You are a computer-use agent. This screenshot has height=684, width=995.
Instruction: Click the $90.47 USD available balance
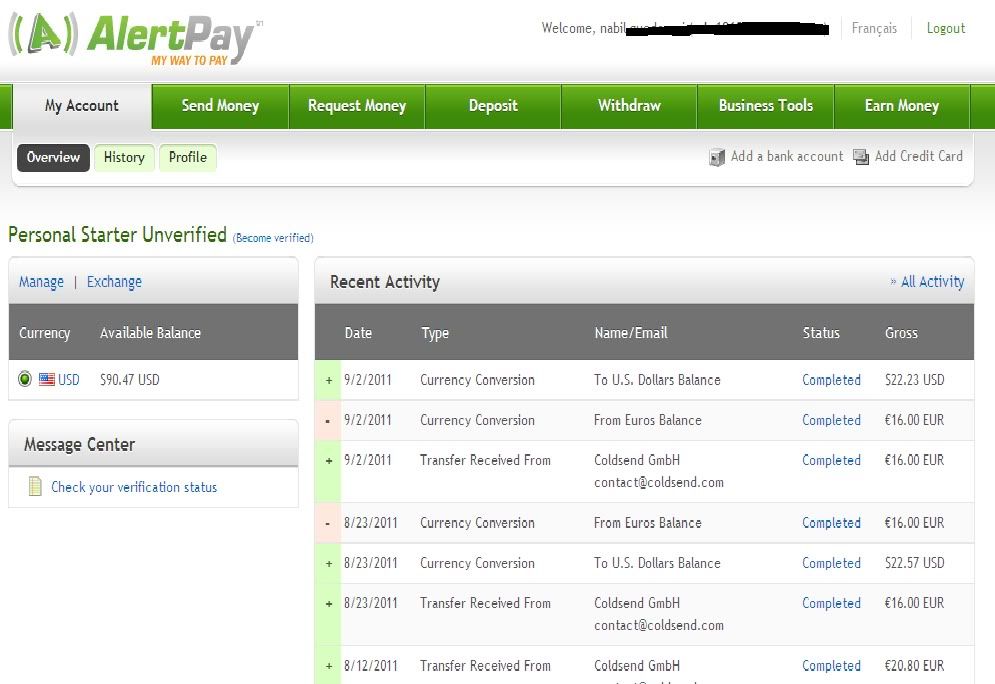[x=129, y=379]
